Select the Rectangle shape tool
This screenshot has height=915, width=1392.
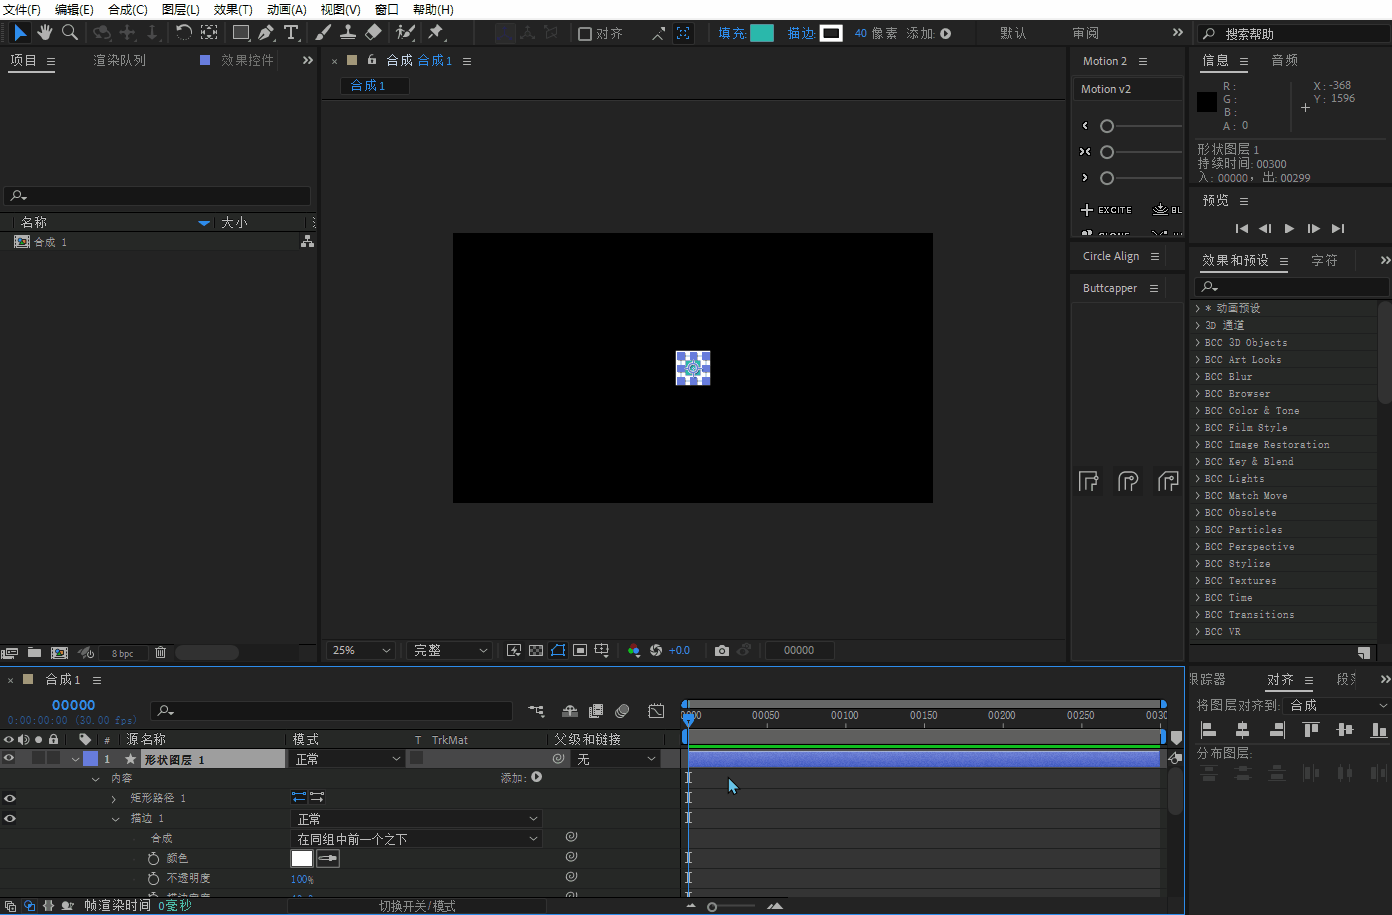pyautogui.click(x=241, y=33)
